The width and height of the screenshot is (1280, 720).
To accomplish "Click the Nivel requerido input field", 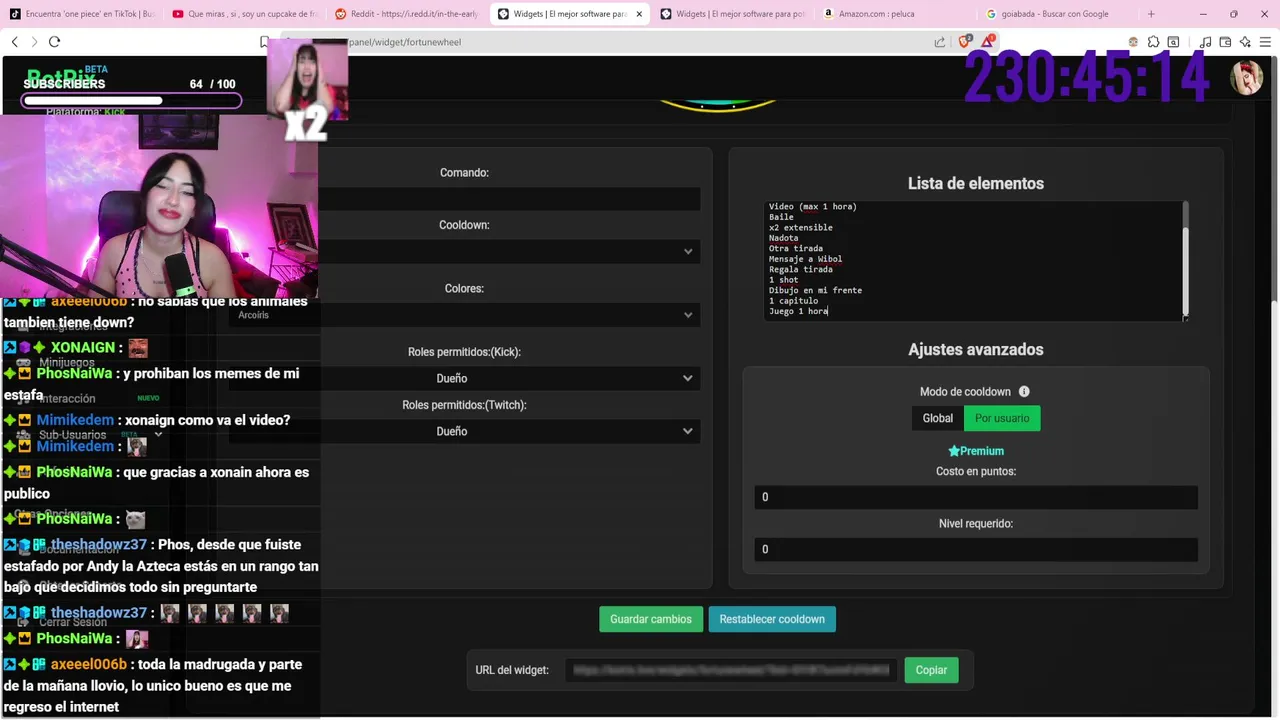I will pos(976,549).
